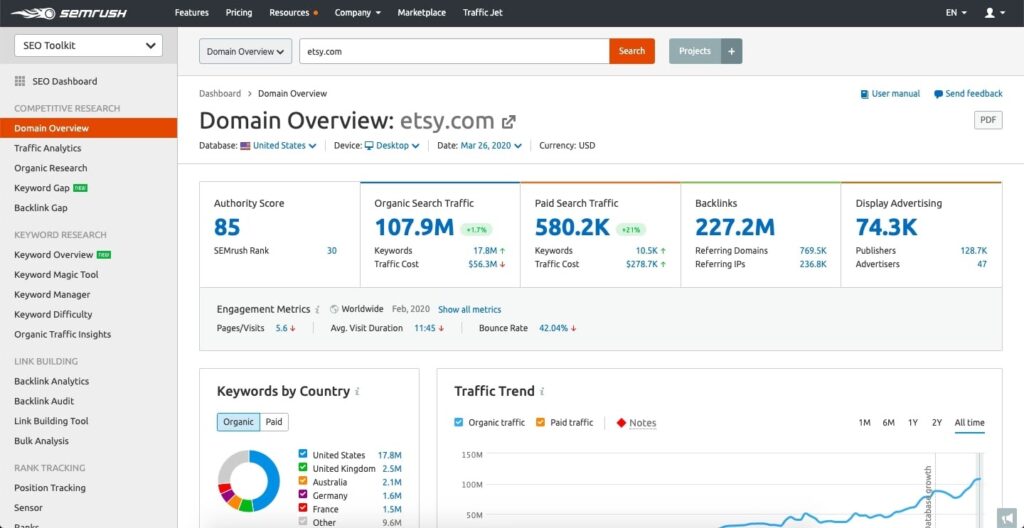Viewport: 1024px width, 528px height.
Task: Click the Dashboard breadcrumb link
Action: coord(220,93)
